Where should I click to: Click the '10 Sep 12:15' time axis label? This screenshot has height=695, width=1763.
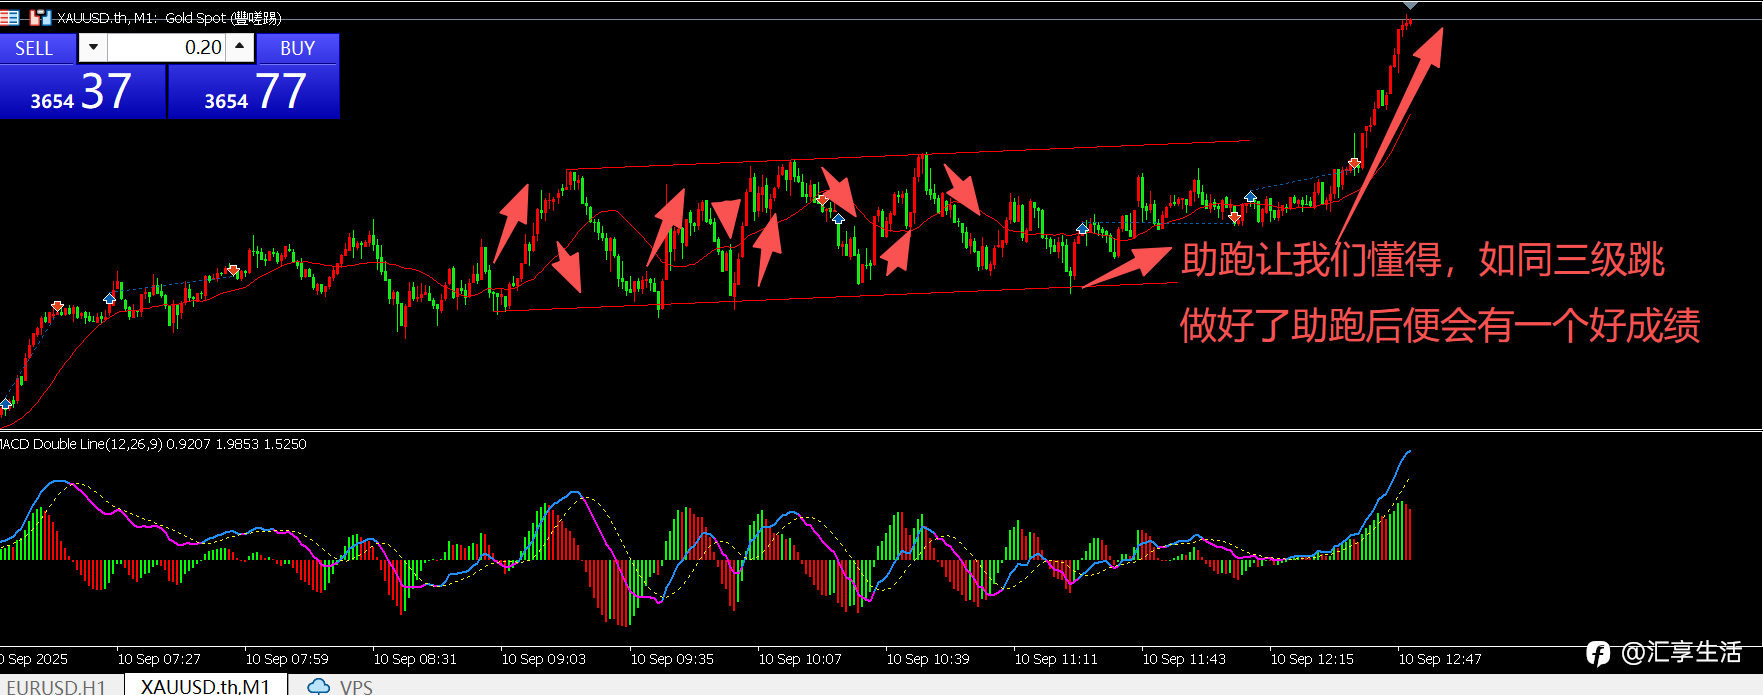(x=1312, y=659)
